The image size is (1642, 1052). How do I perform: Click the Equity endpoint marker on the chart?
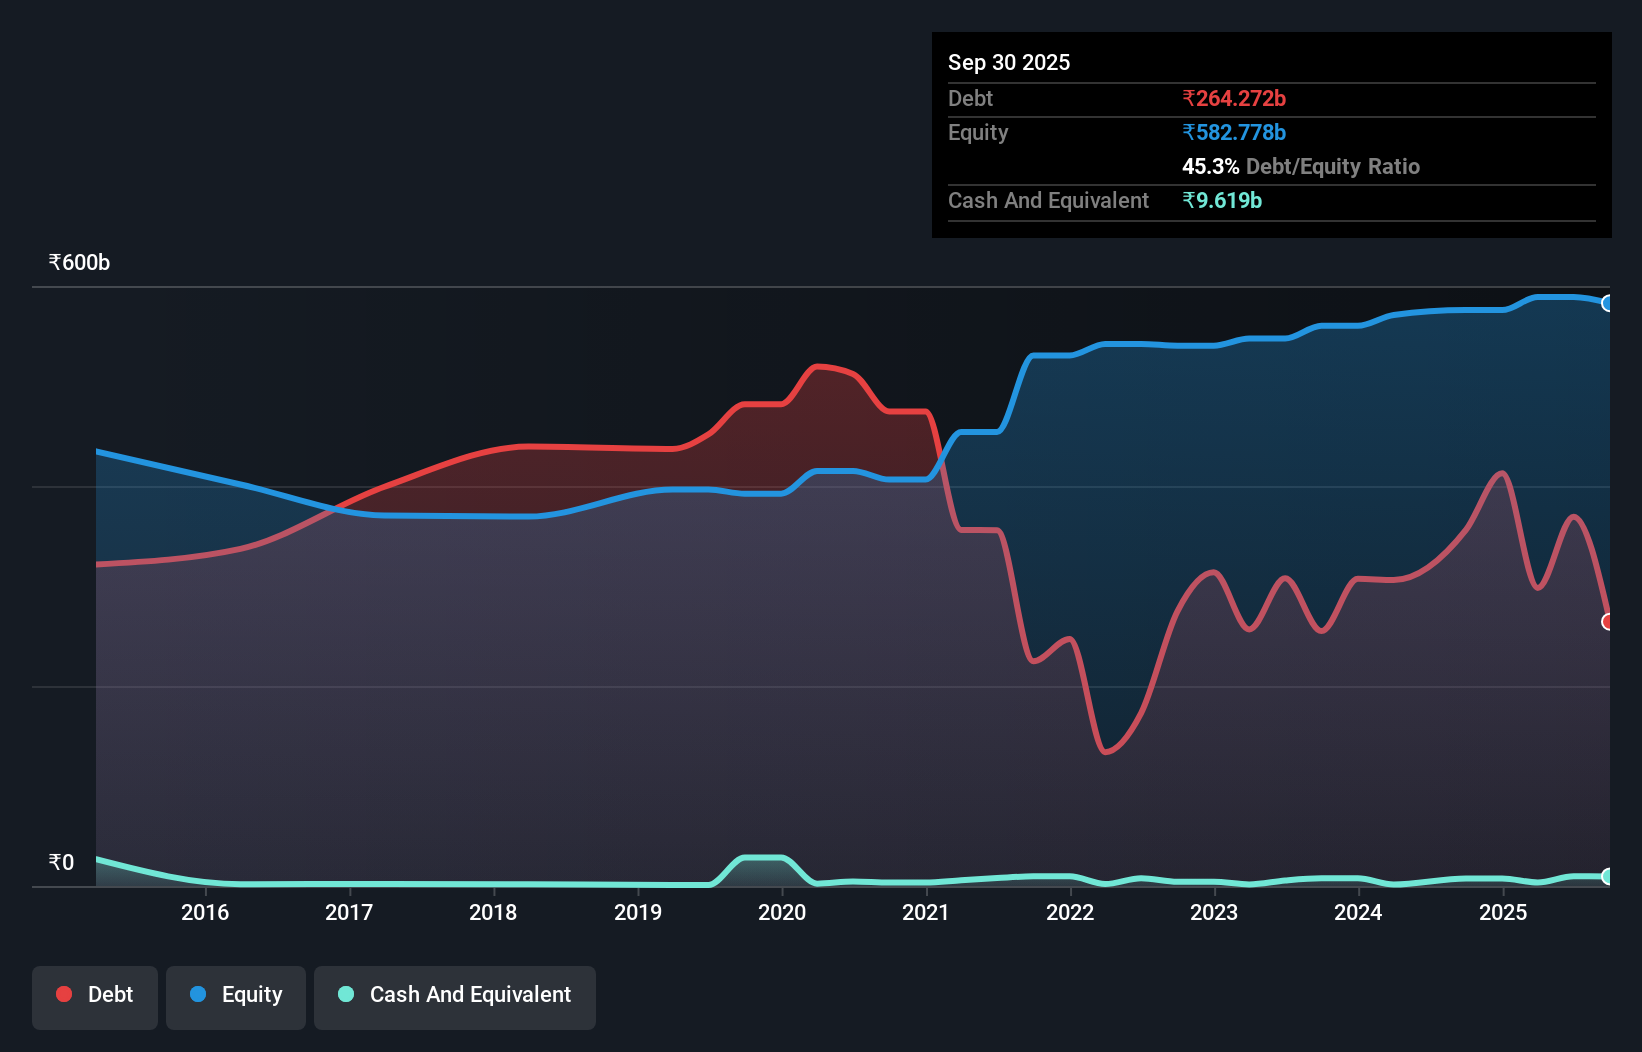click(1607, 304)
